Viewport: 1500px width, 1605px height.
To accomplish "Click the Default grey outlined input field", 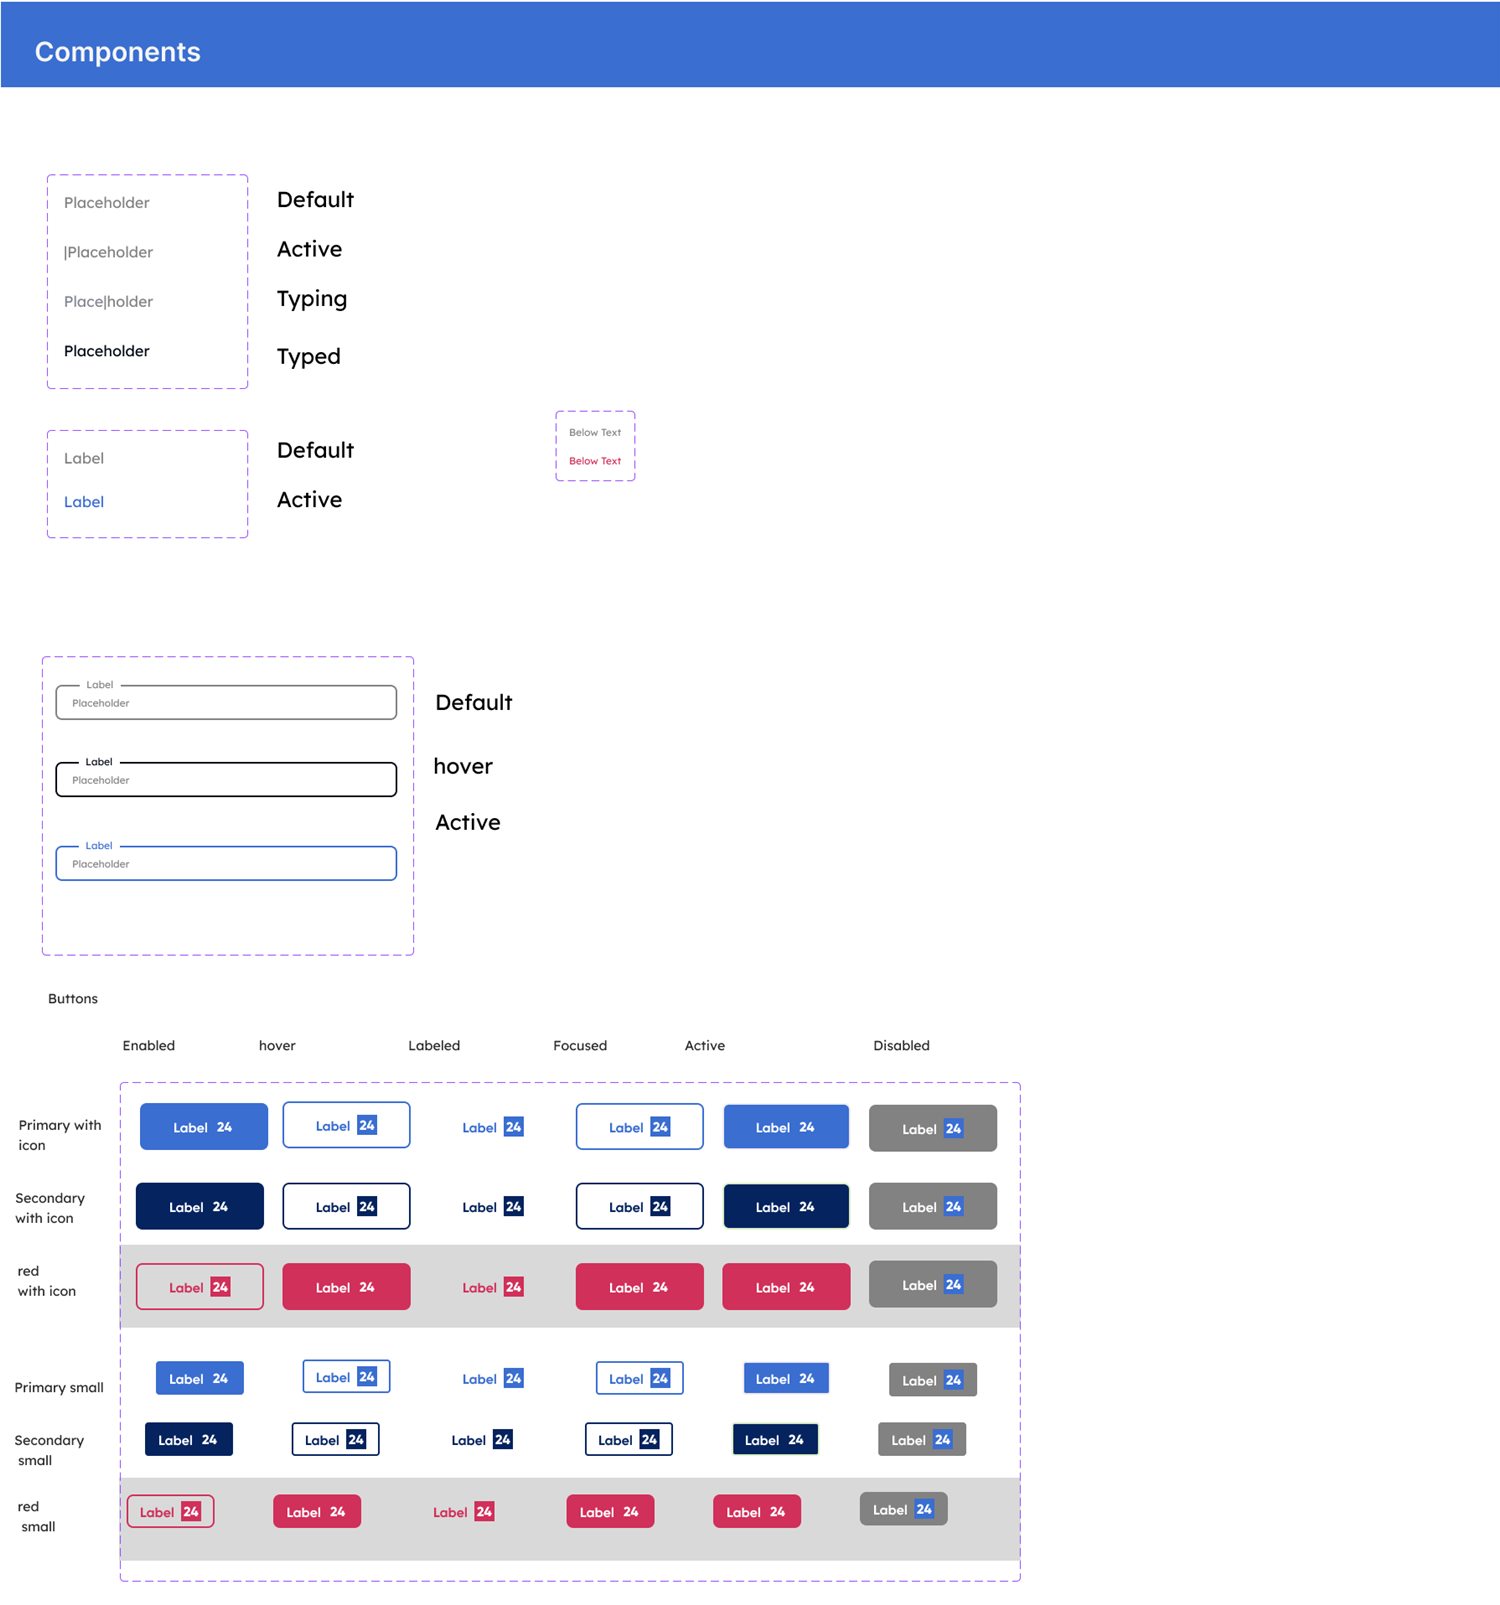I will coord(226,702).
